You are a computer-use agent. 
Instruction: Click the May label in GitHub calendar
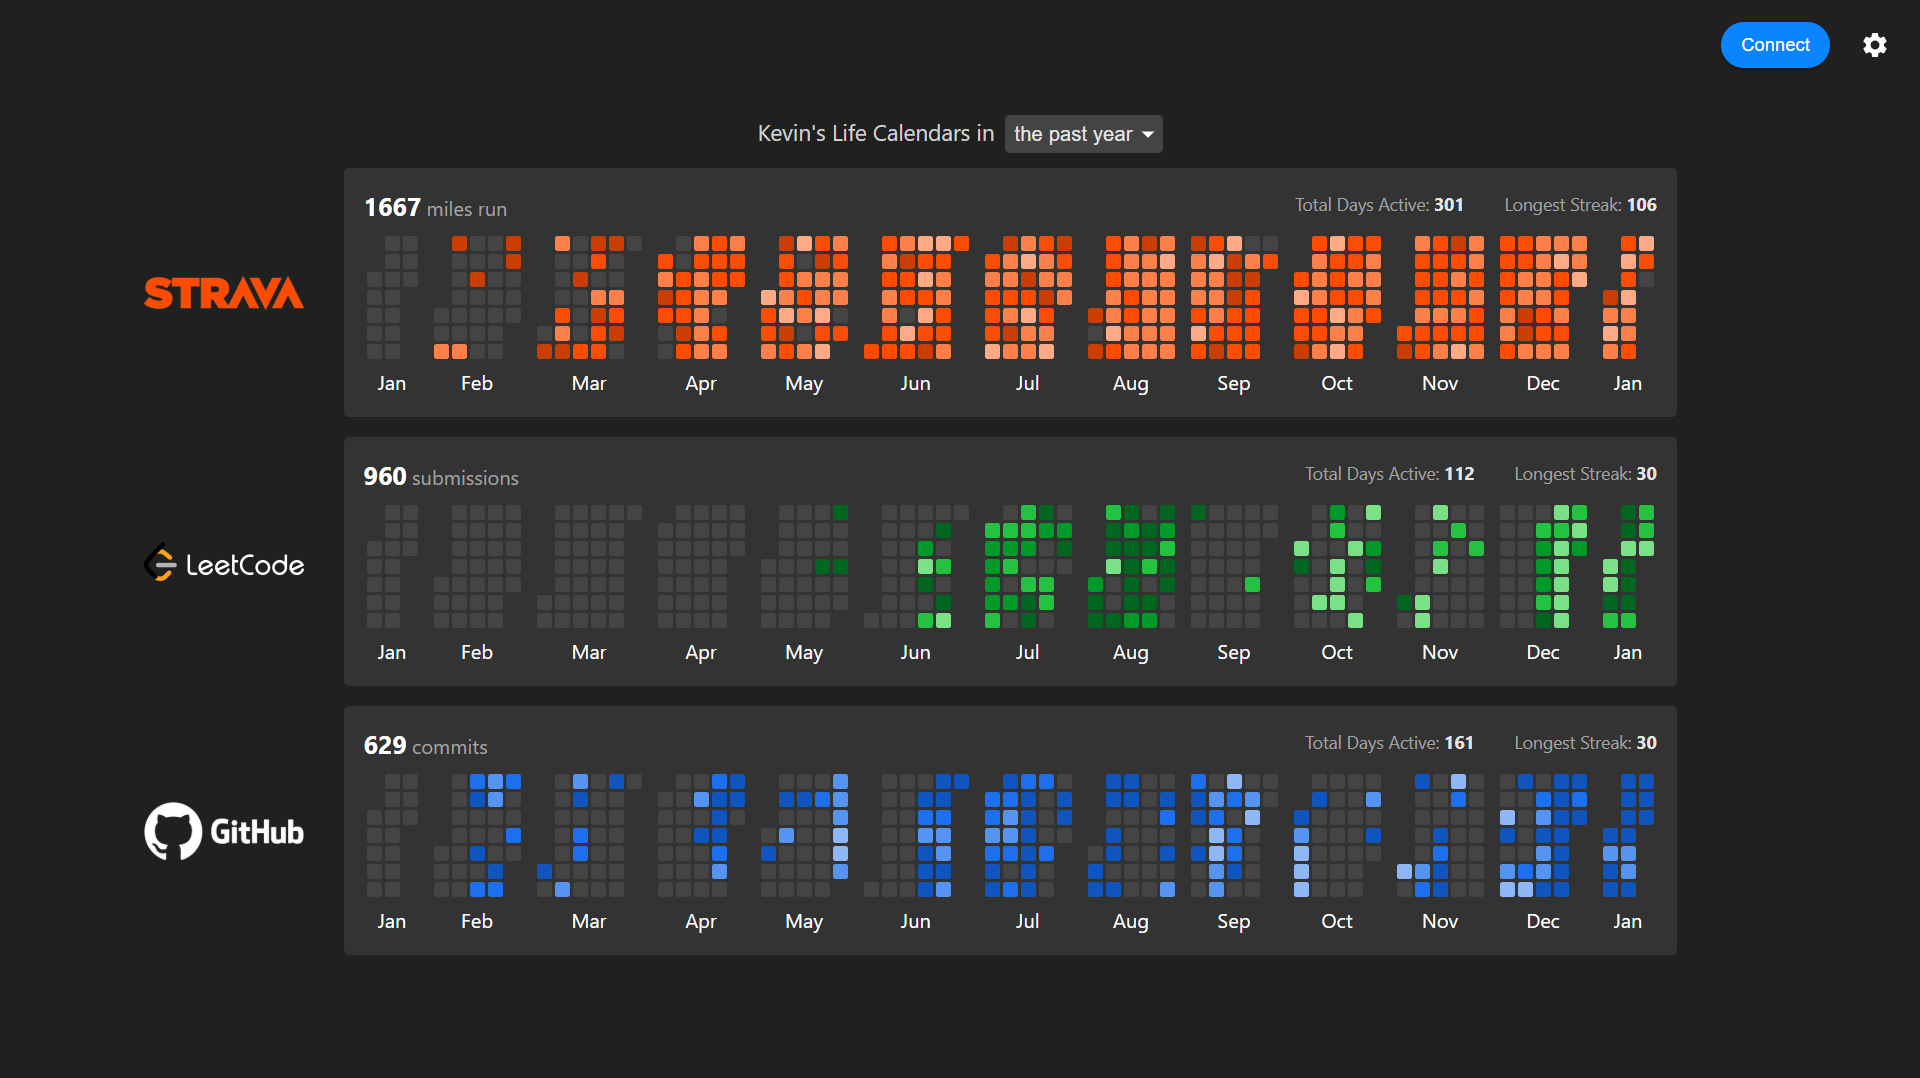804,921
